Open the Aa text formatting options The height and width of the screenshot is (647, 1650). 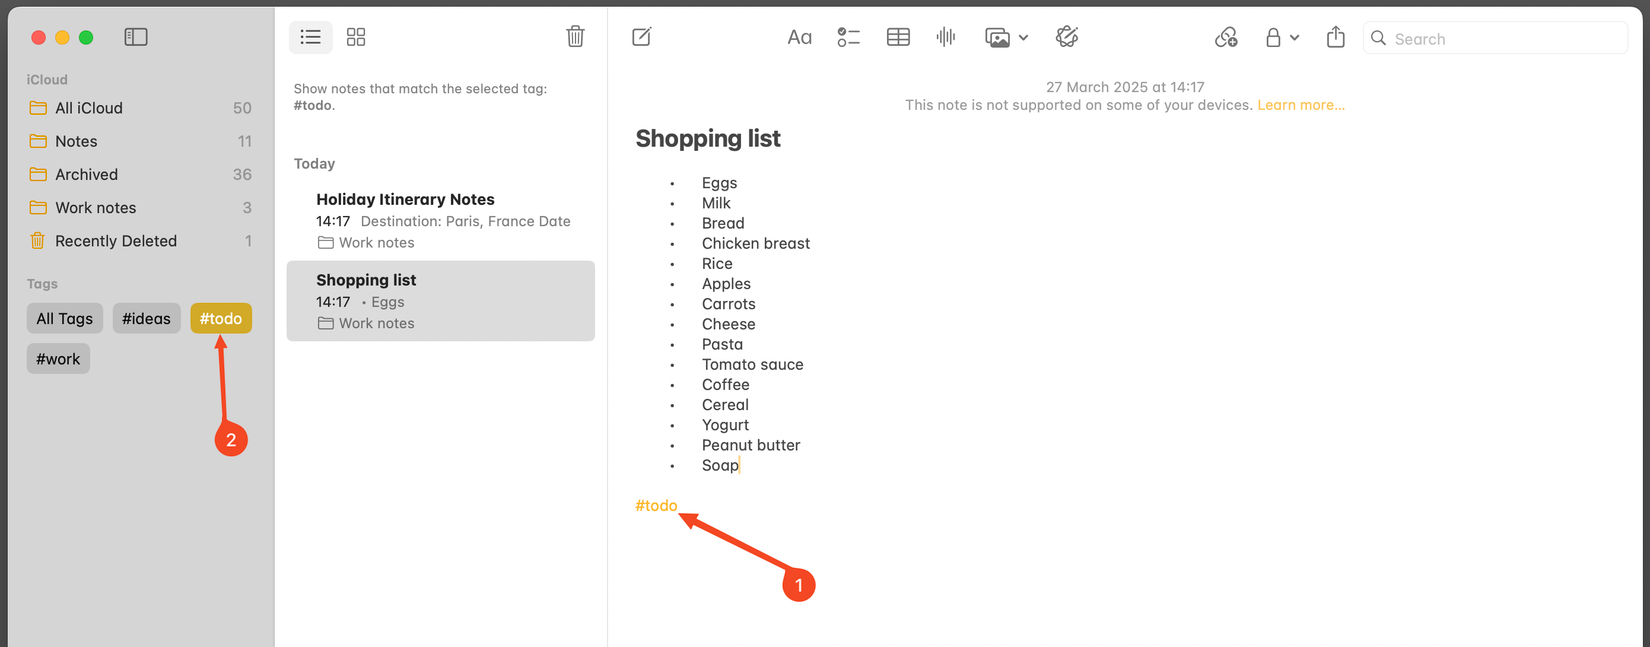(799, 37)
